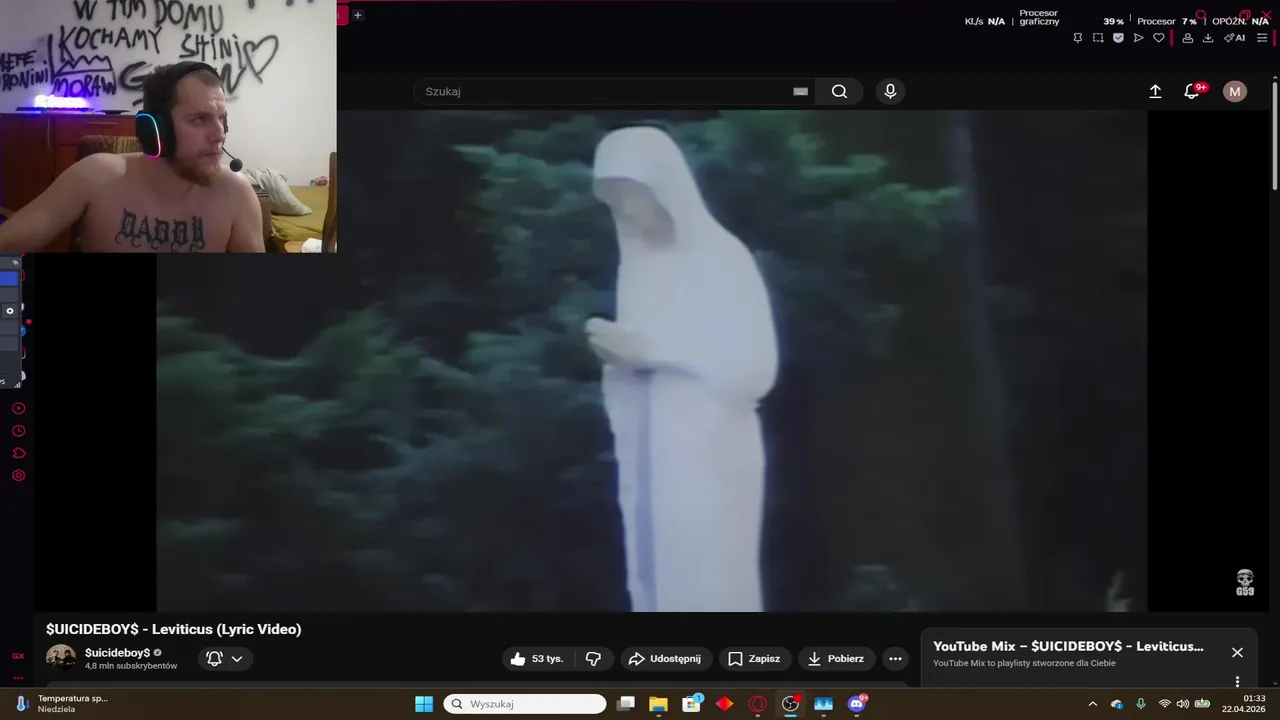Open Task View on the taskbar
The width and height of the screenshot is (1280, 720).
[626, 704]
